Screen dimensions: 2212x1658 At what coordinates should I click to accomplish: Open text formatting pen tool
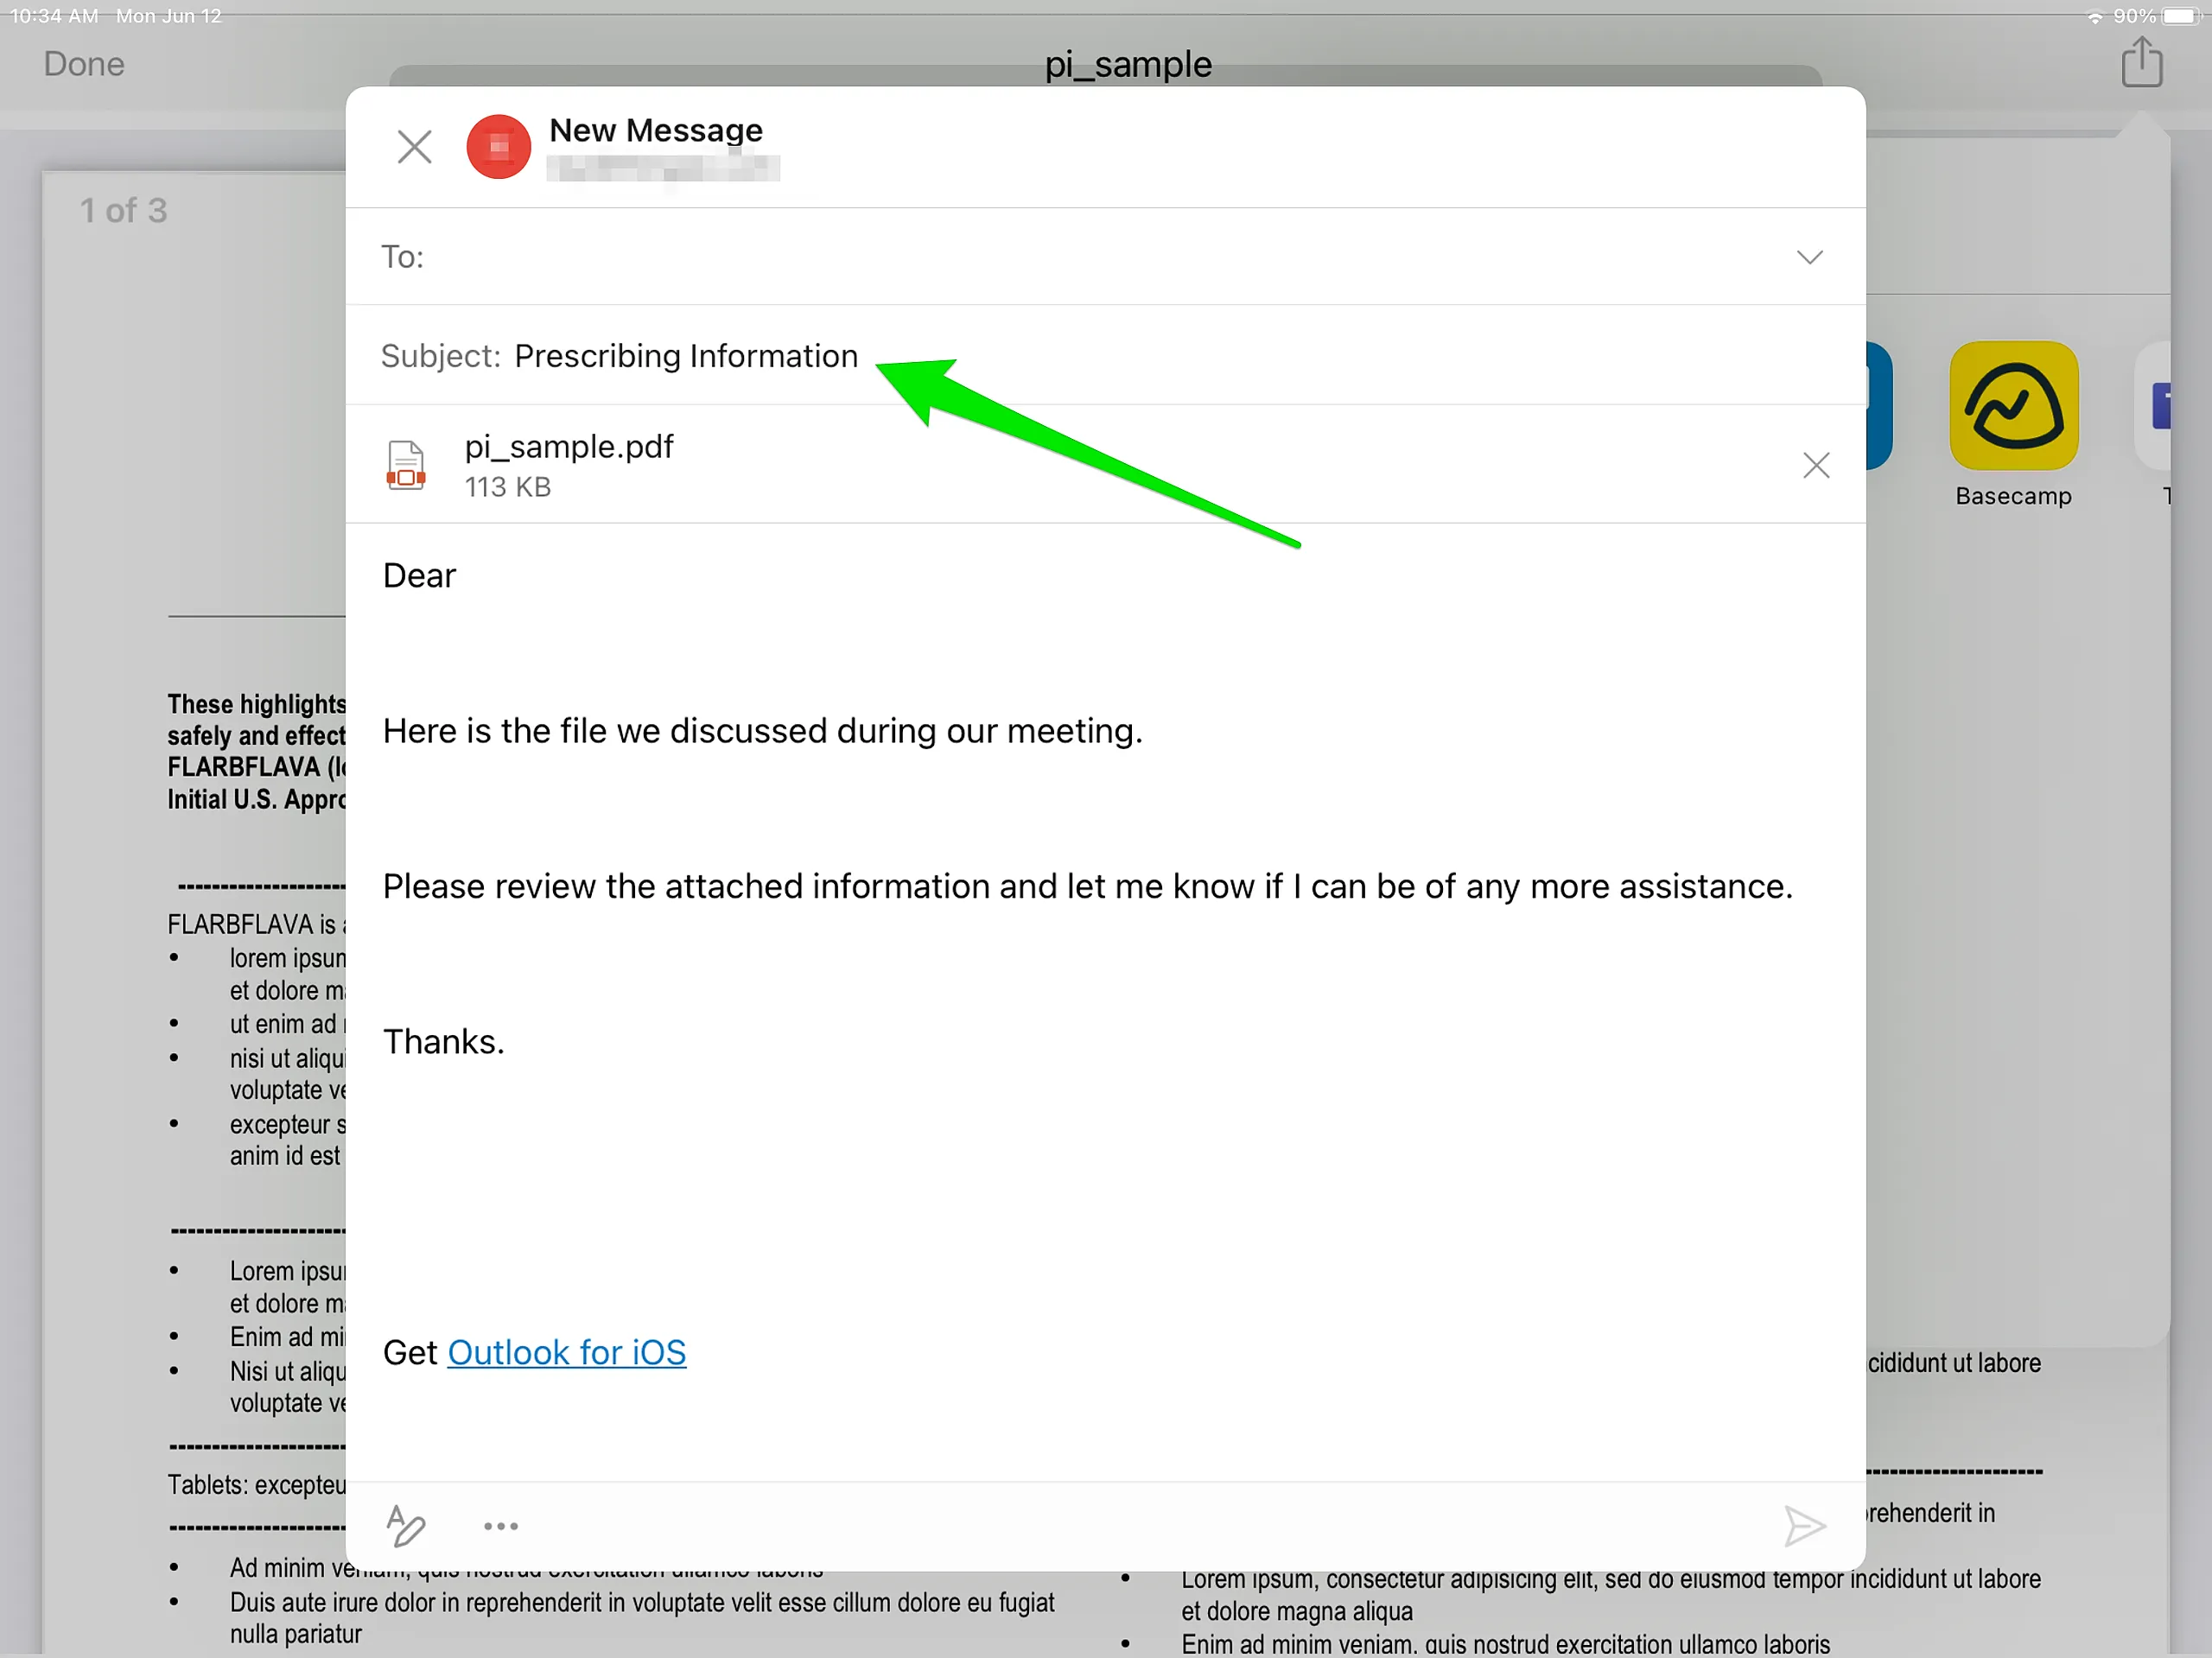406,1525
